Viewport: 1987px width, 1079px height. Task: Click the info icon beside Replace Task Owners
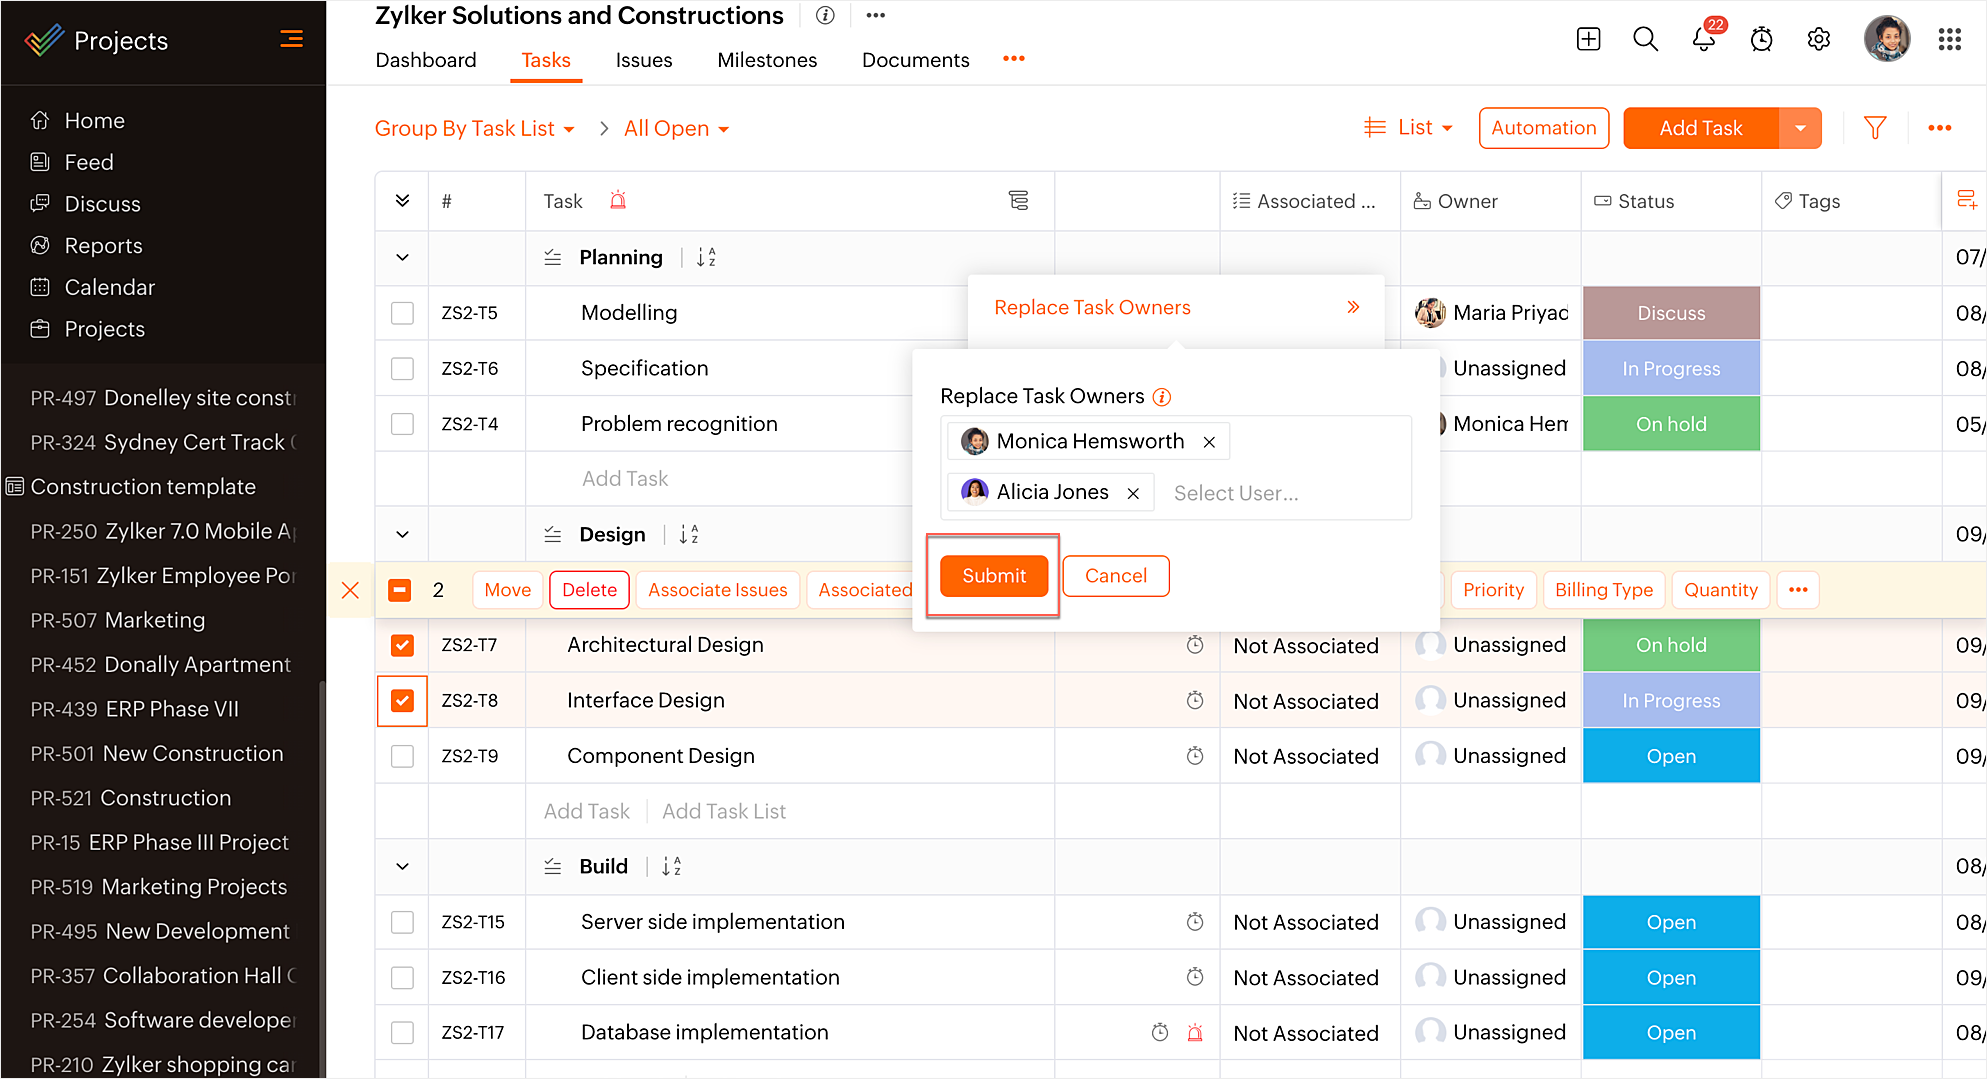(x=1161, y=397)
